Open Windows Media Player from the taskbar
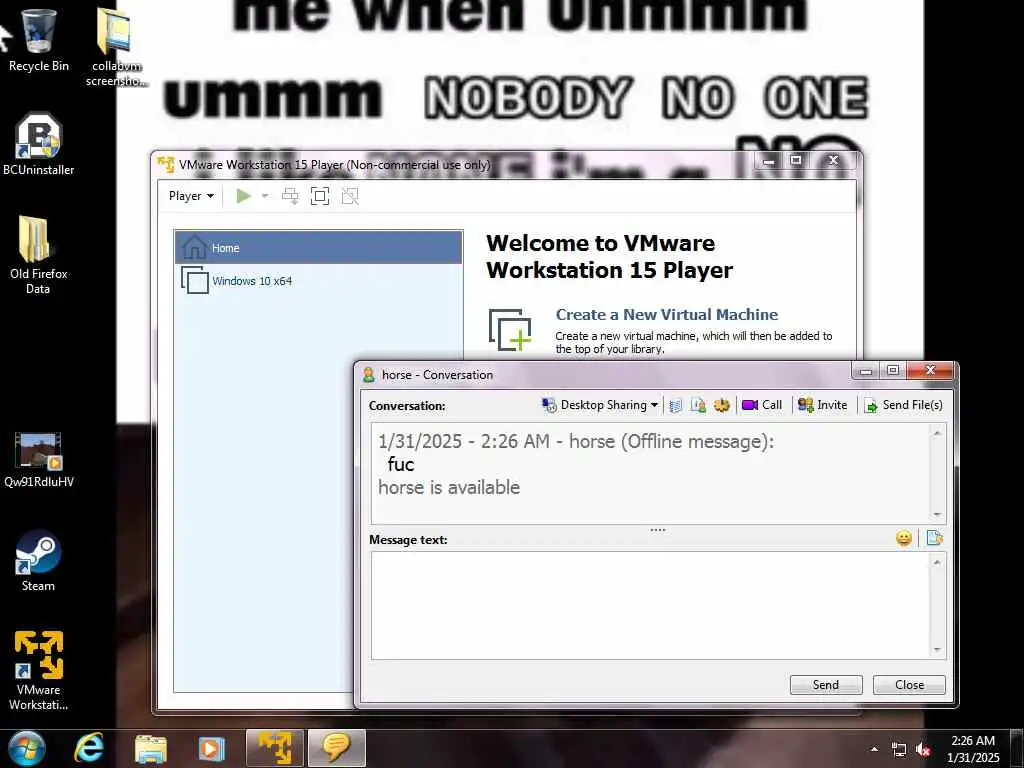The image size is (1024, 768). pos(212,748)
